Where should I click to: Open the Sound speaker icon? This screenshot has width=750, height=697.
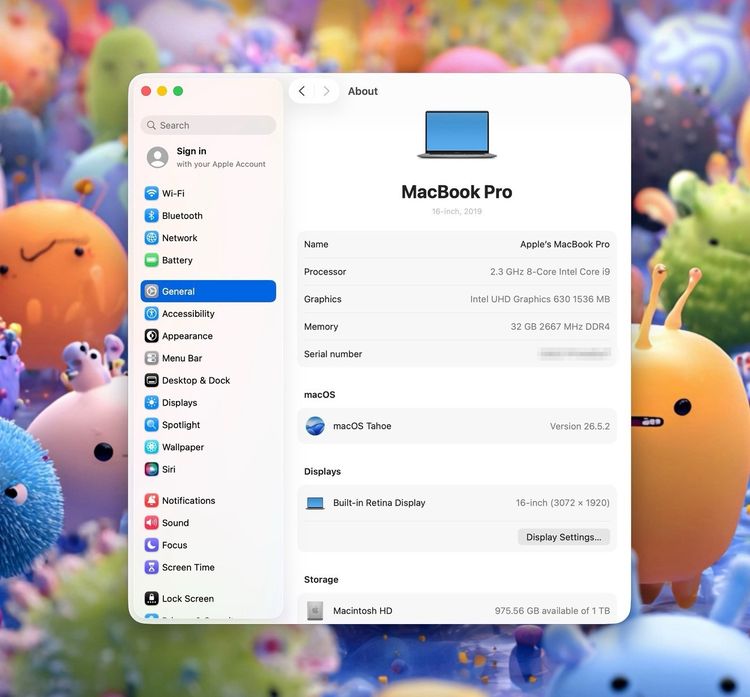[x=151, y=523]
